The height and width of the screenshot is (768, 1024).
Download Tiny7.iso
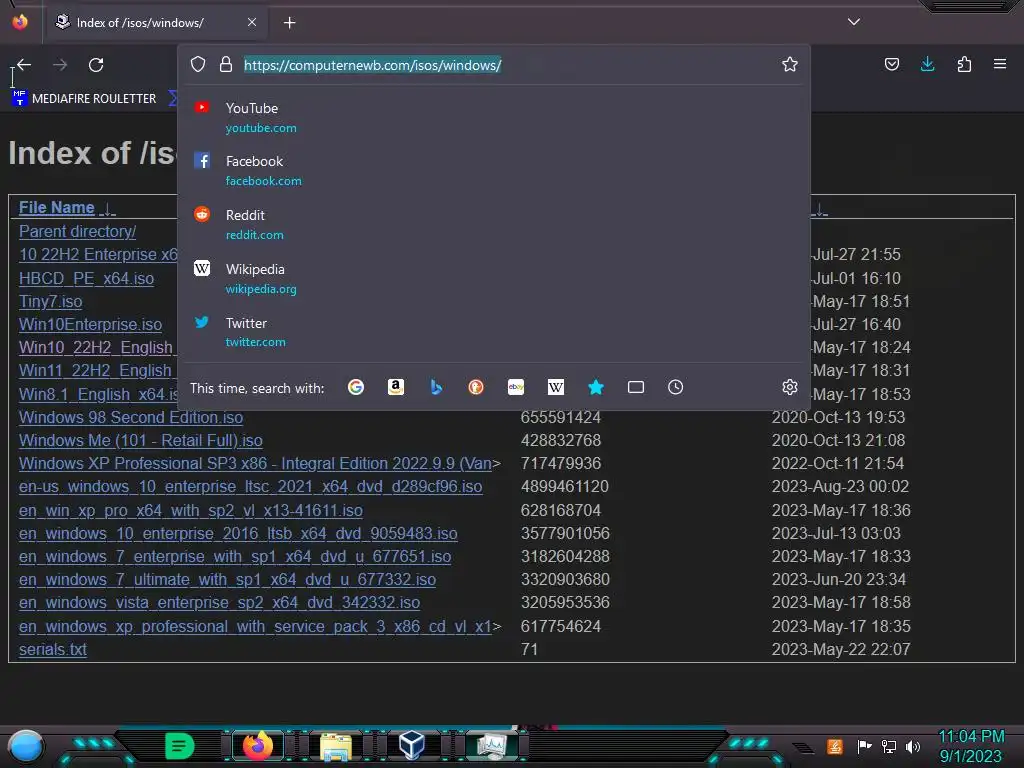click(x=50, y=302)
